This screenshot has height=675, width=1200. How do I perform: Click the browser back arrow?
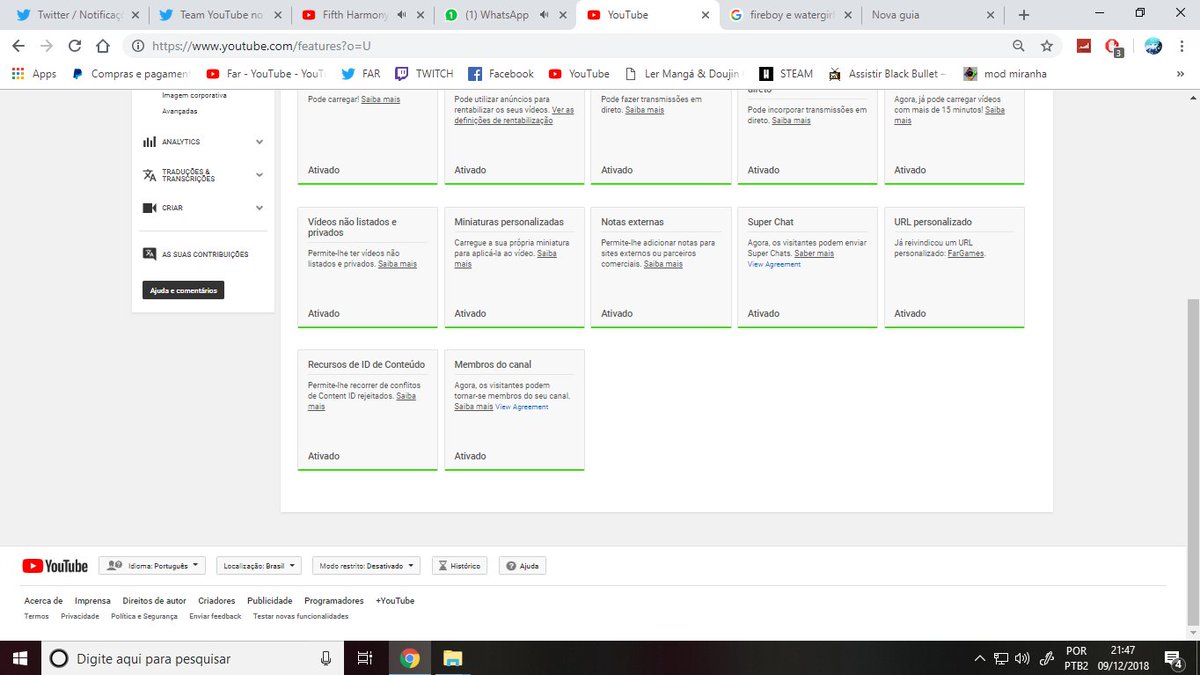point(18,46)
